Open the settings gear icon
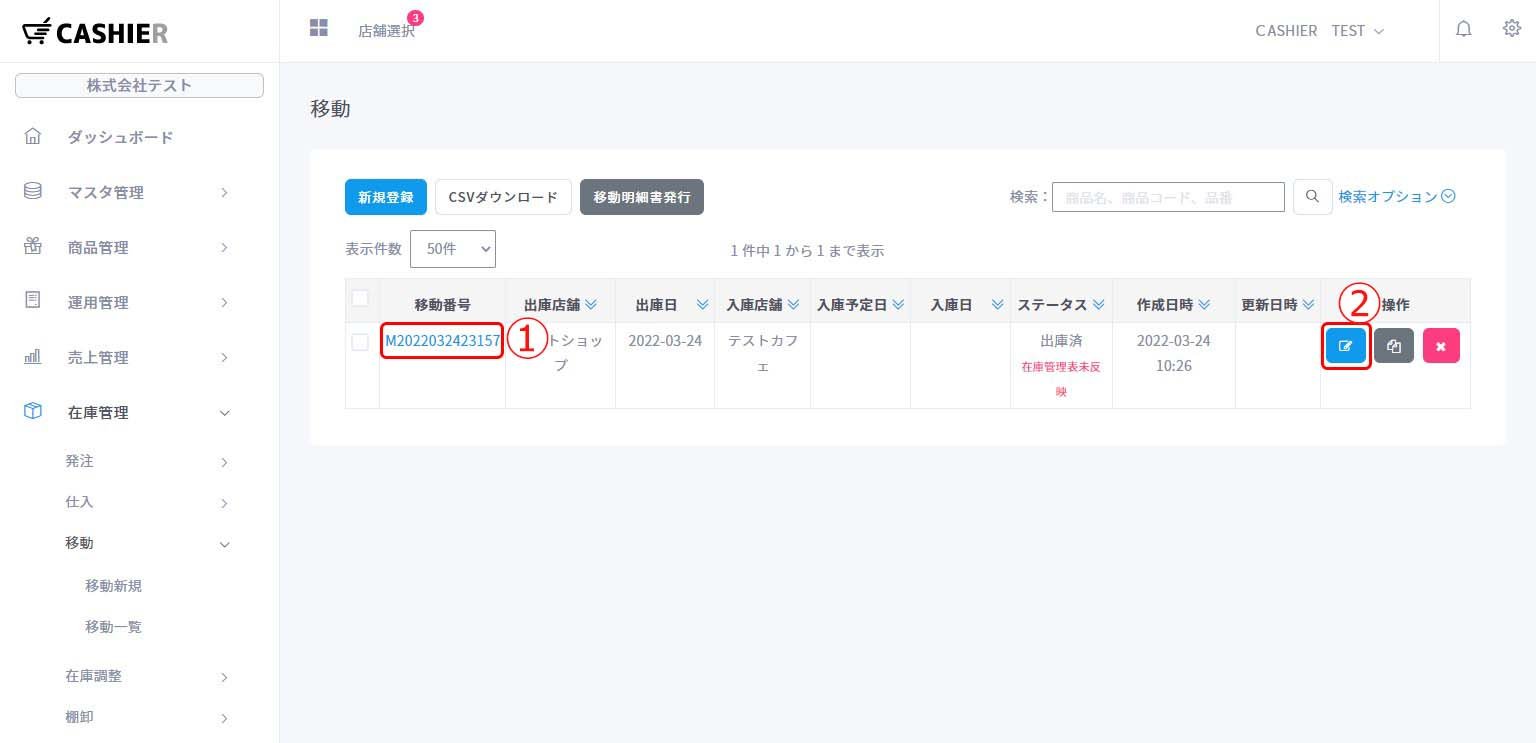 pos(1512,28)
